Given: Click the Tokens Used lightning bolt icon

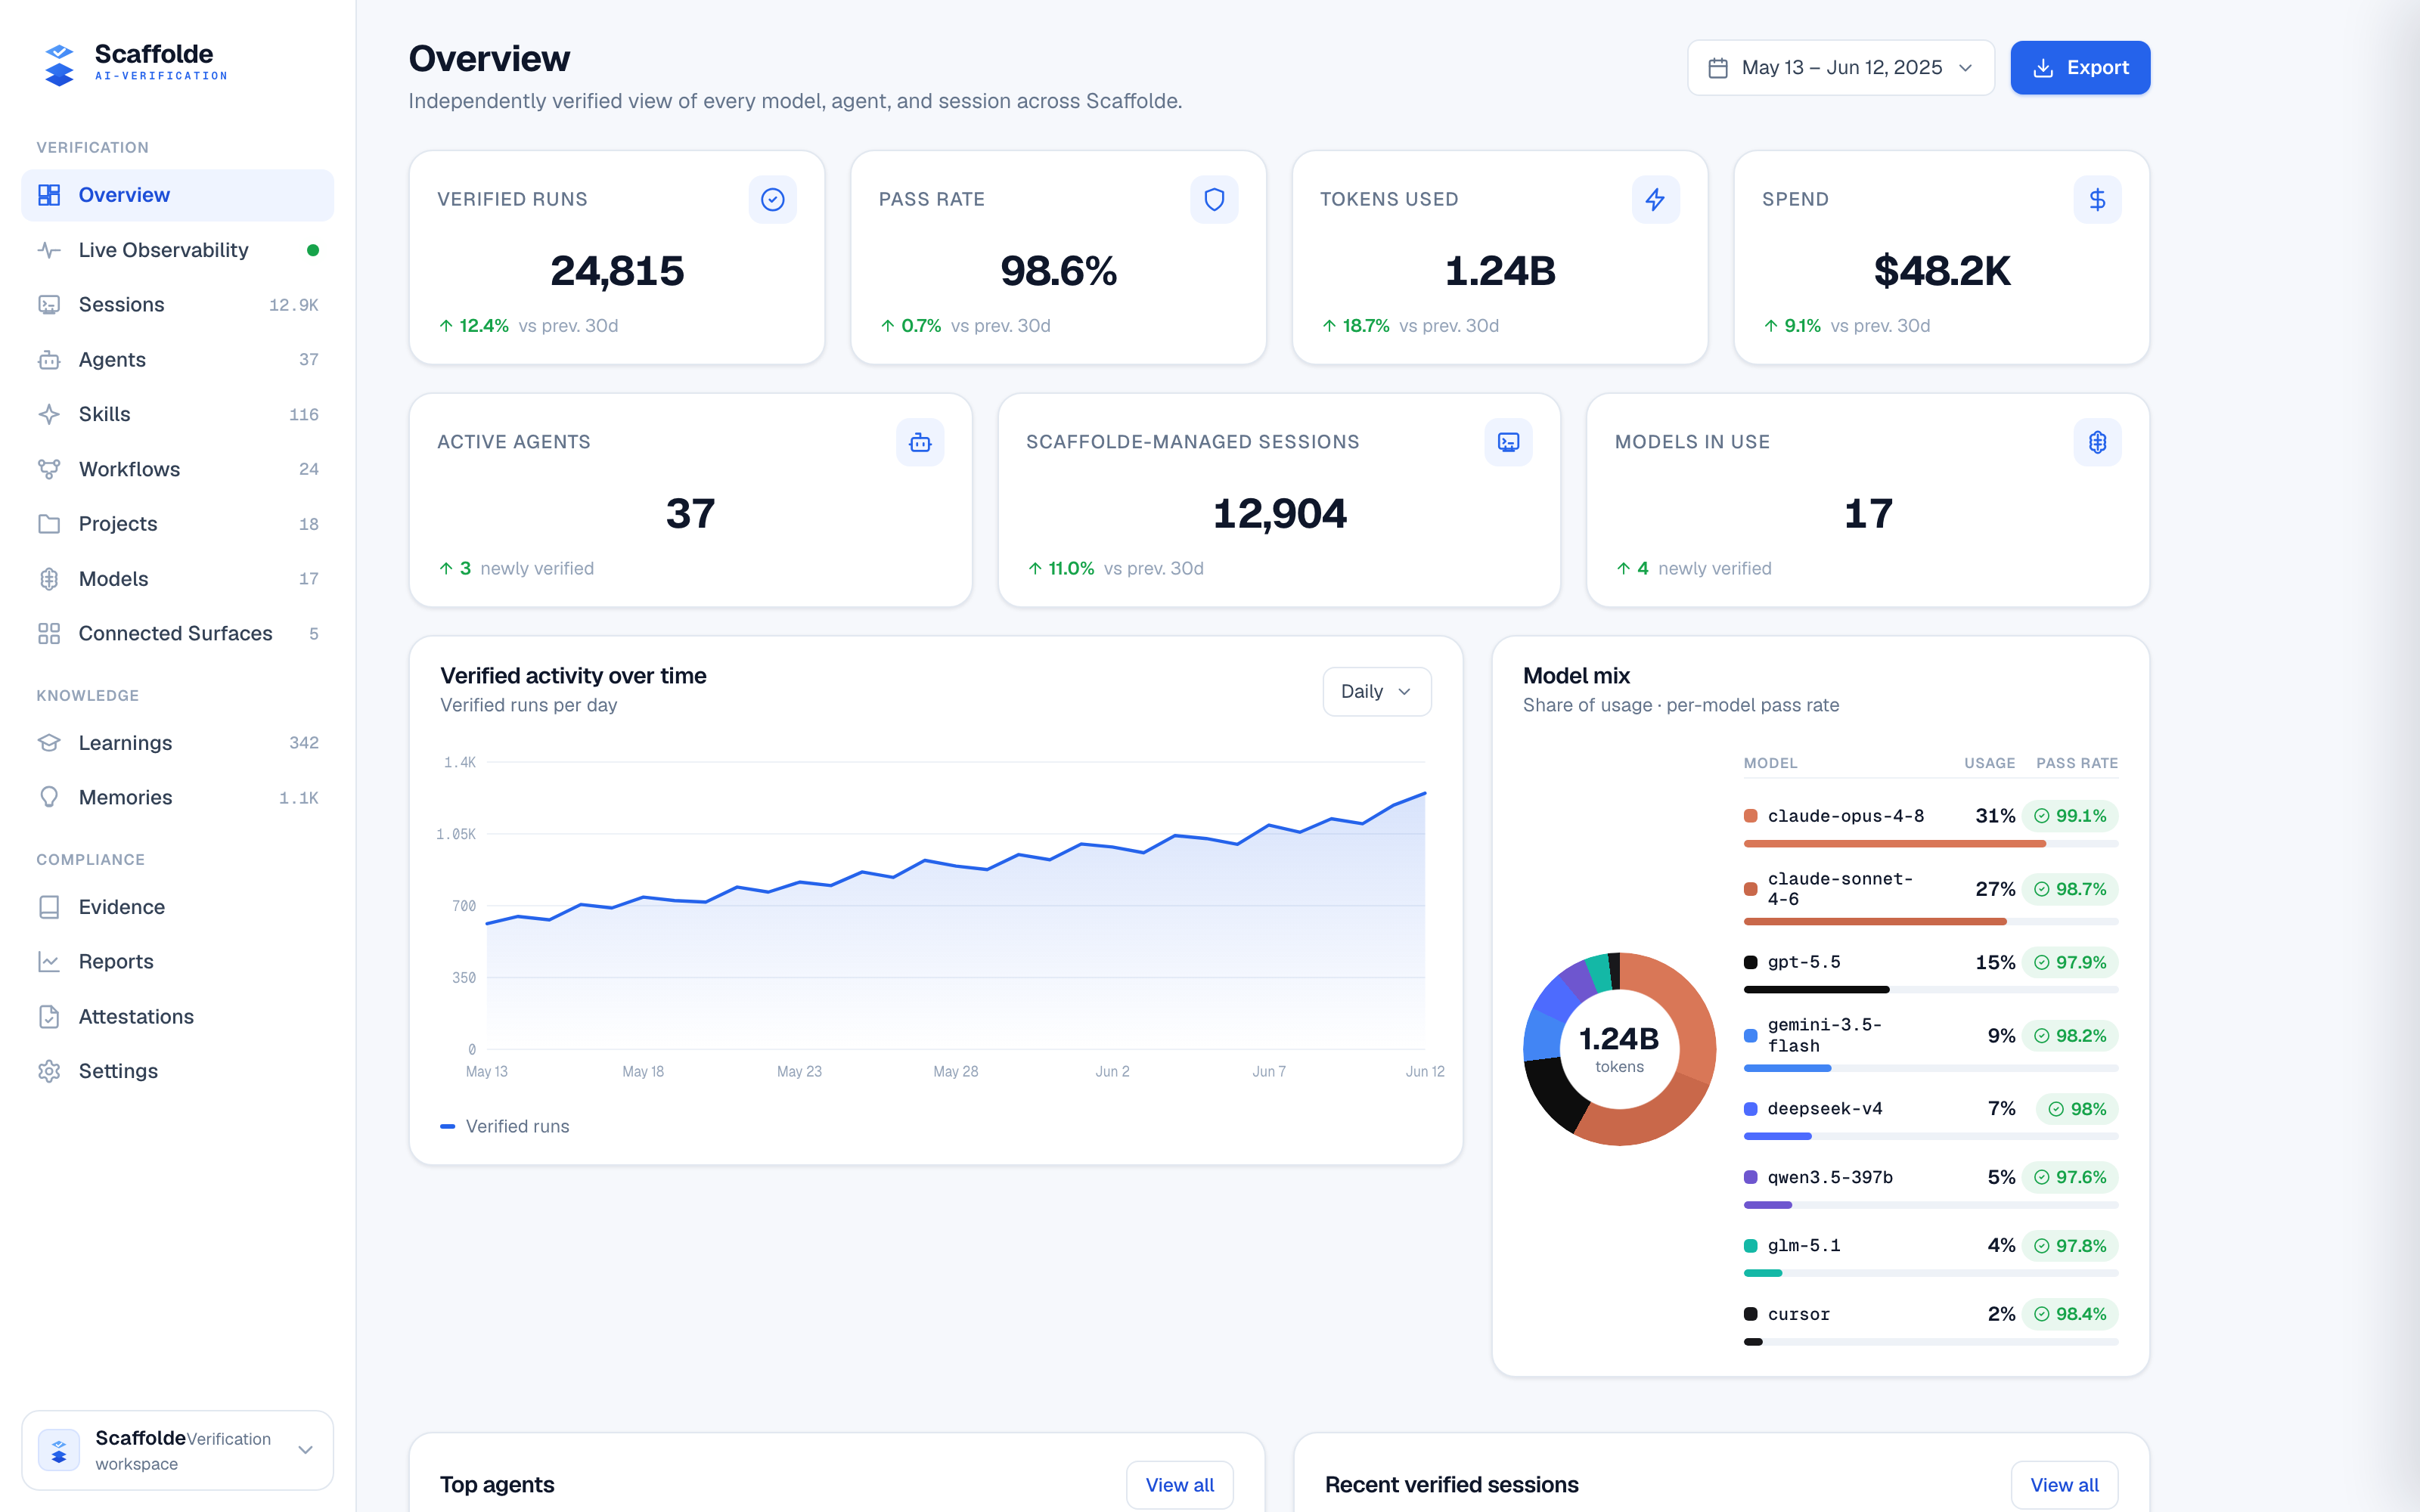Looking at the screenshot, I should coord(1656,199).
